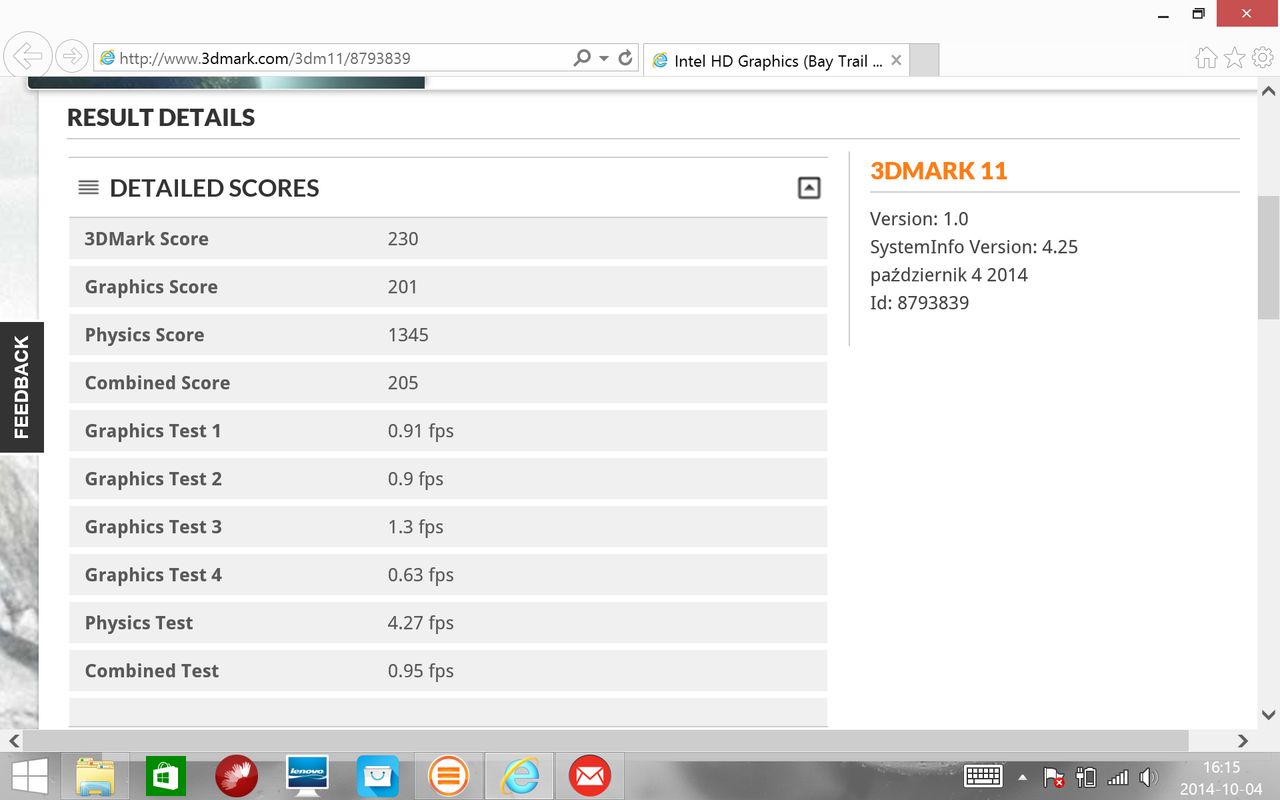Open the Windows Start menu

29,776
